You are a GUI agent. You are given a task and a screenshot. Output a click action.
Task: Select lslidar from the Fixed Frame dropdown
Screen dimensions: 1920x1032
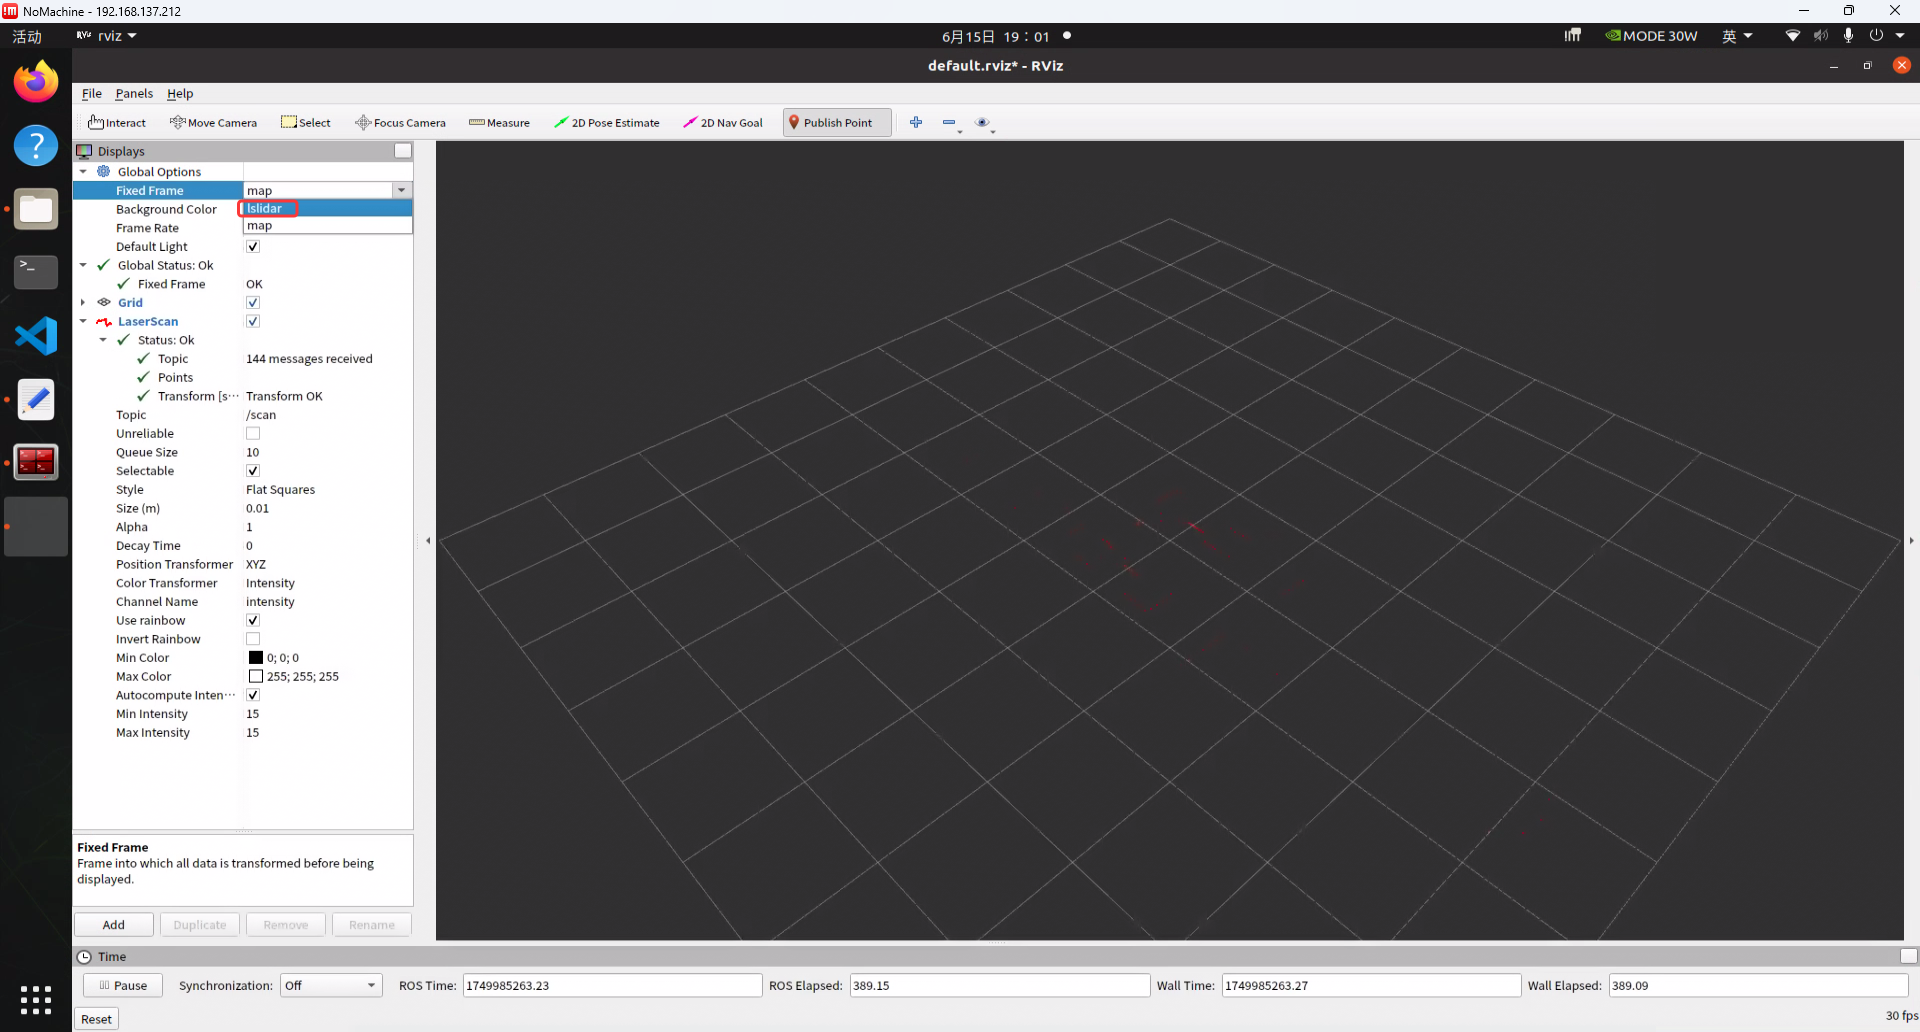[x=266, y=208]
